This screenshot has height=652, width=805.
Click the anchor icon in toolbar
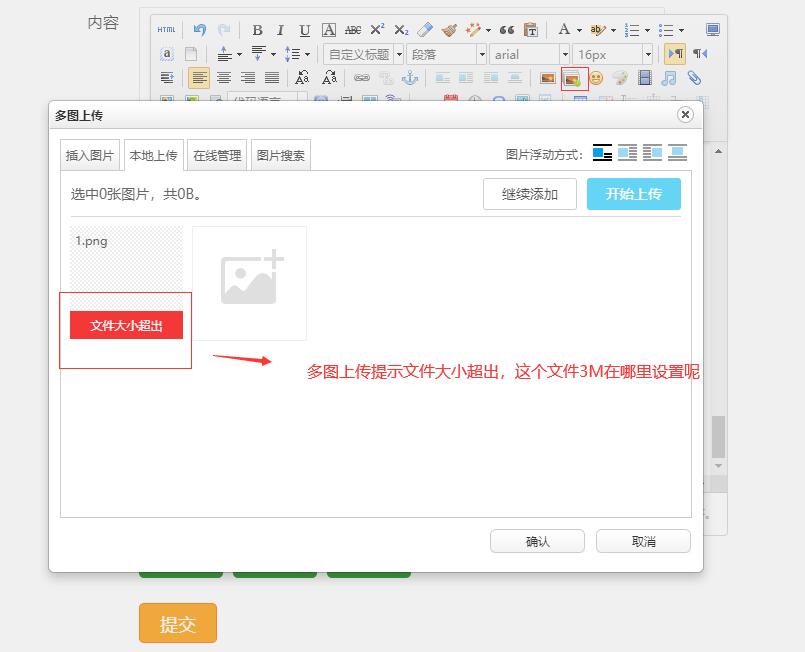(x=409, y=78)
